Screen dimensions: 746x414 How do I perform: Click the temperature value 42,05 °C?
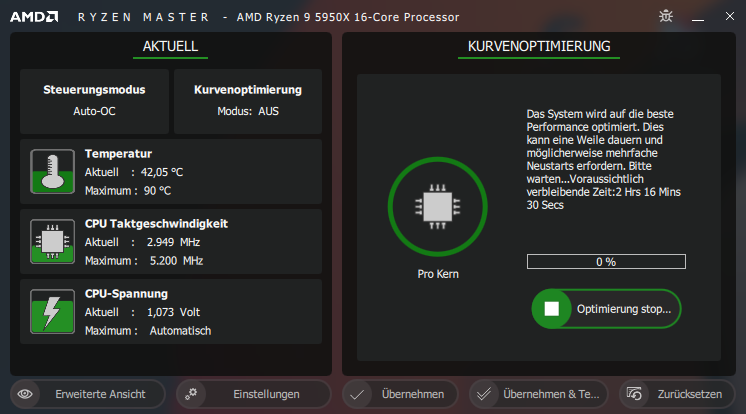click(x=162, y=172)
